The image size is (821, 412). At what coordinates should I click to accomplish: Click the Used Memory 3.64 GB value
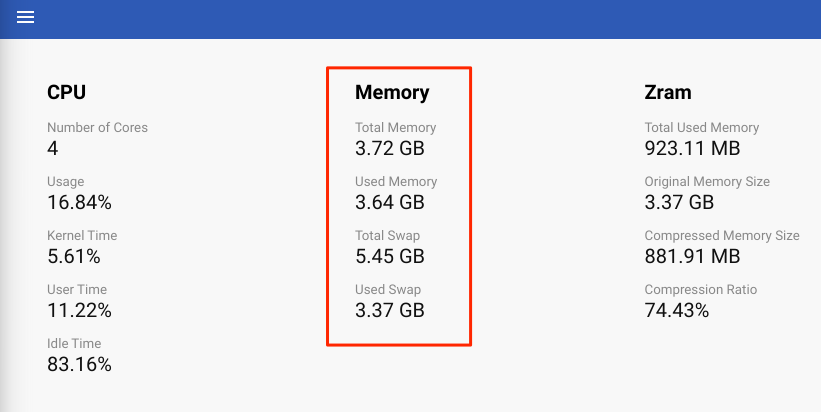tap(390, 203)
